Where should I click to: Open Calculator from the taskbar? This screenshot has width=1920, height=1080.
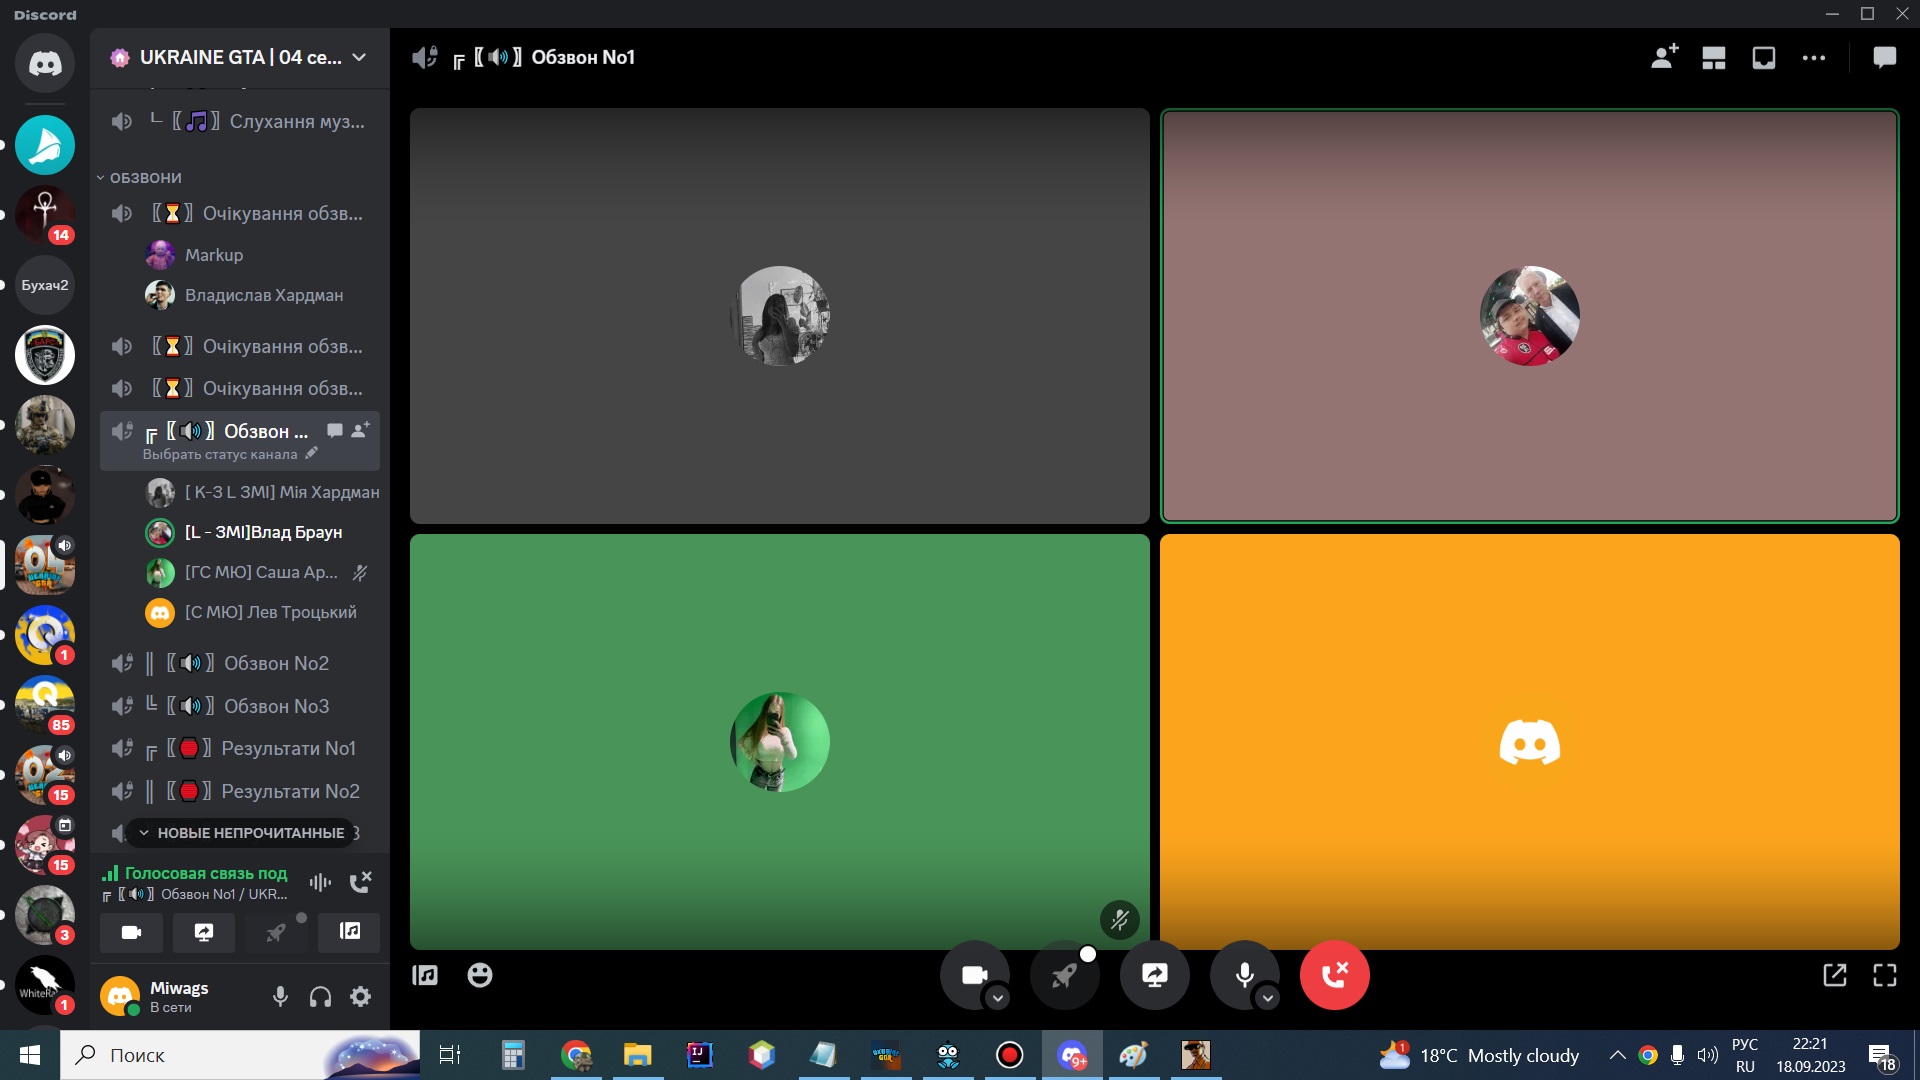coord(513,1055)
